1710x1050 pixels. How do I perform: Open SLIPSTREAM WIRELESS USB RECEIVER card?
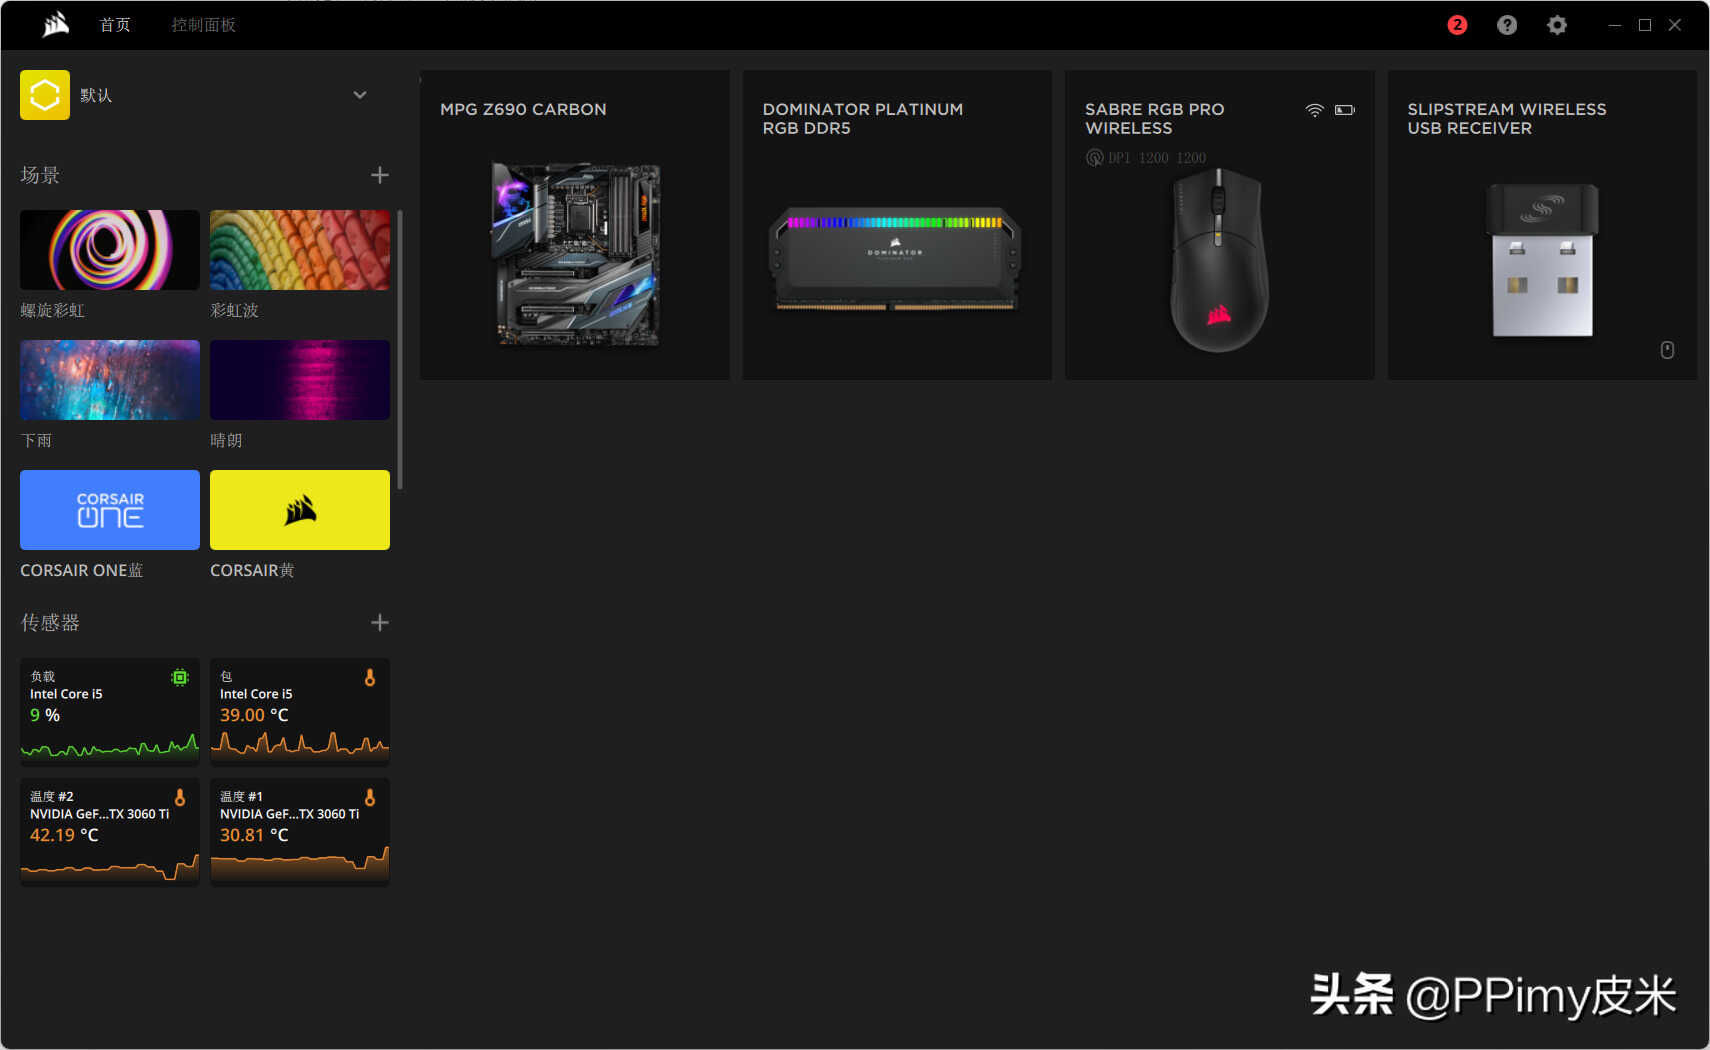pyautogui.click(x=1542, y=225)
